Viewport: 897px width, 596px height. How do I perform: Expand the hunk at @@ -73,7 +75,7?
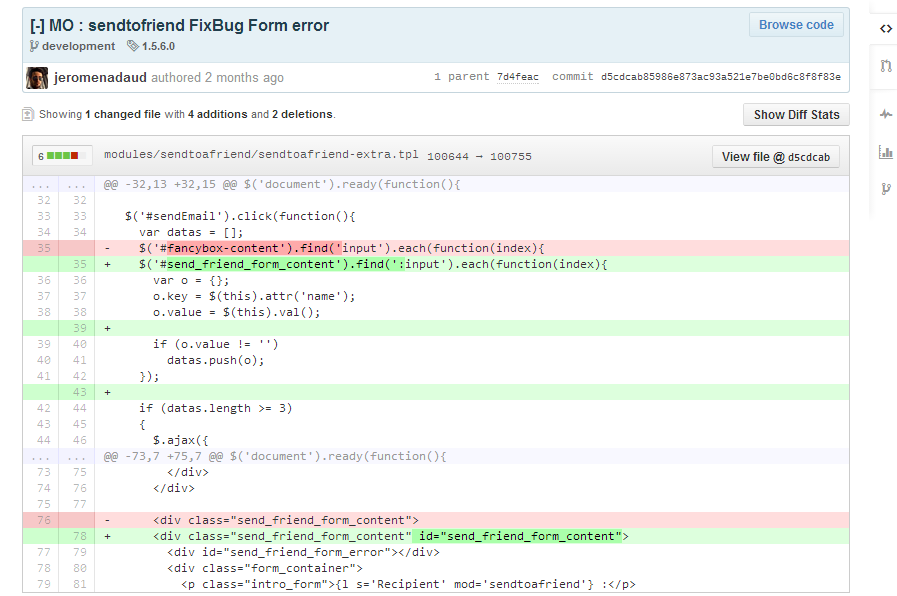58,456
